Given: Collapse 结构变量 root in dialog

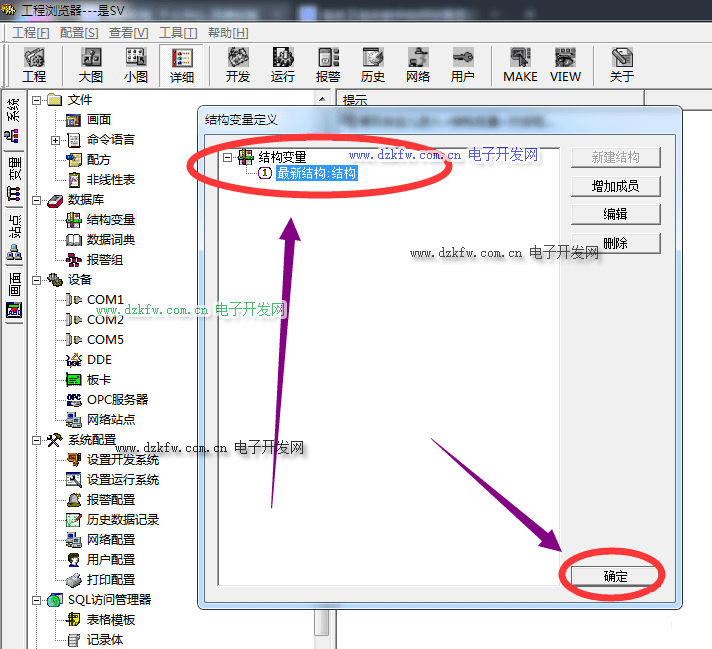Looking at the screenshot, I should pyautogui.click(x=228, y=157).
